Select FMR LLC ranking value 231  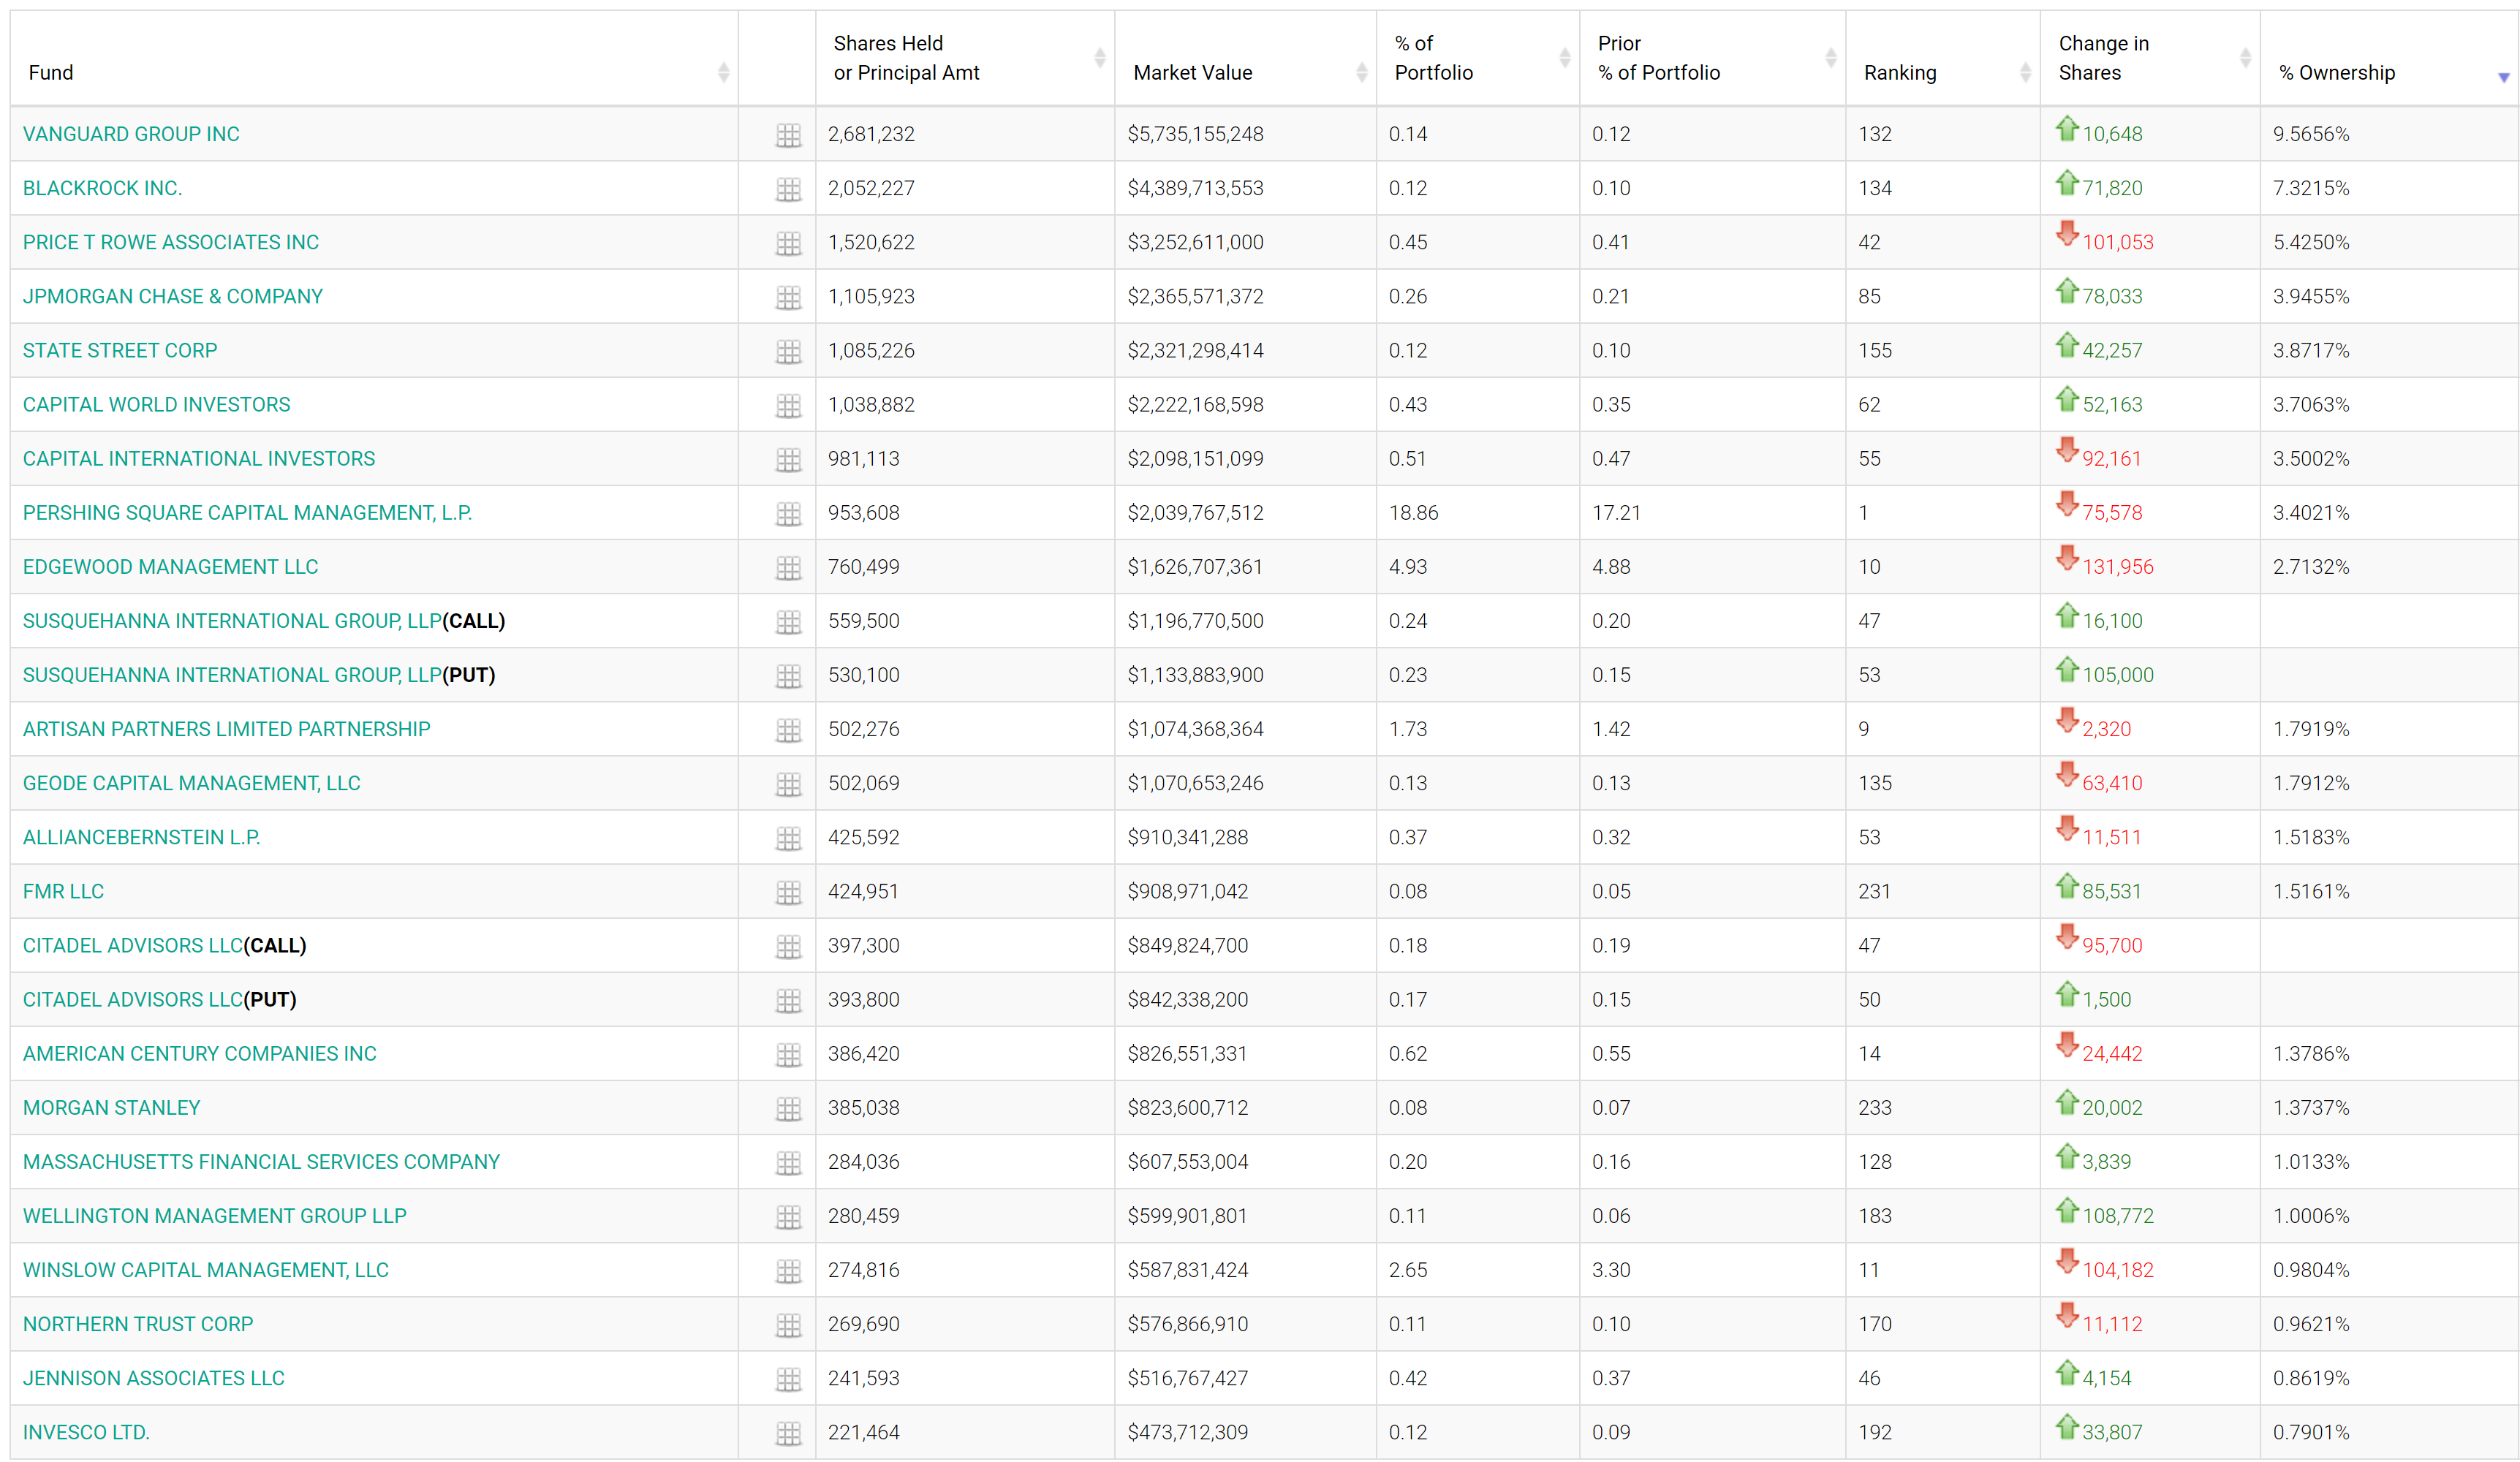1874,891
